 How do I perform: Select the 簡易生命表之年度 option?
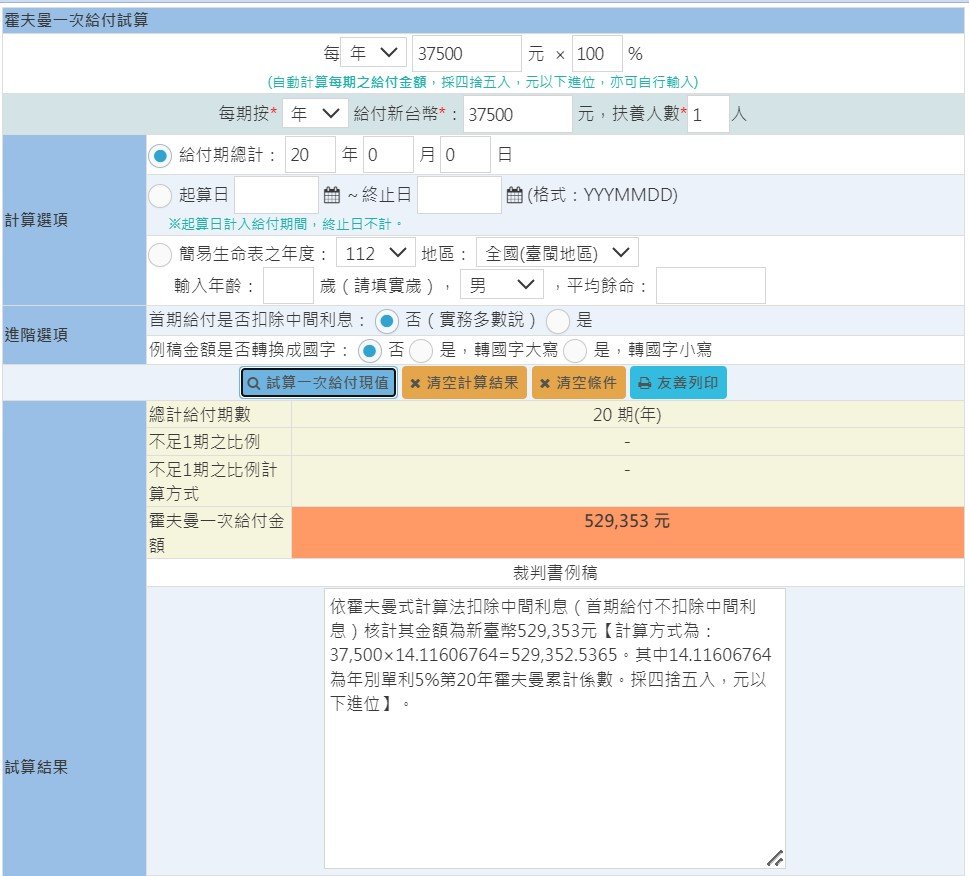pyautogui.click(x=160, y=254)
